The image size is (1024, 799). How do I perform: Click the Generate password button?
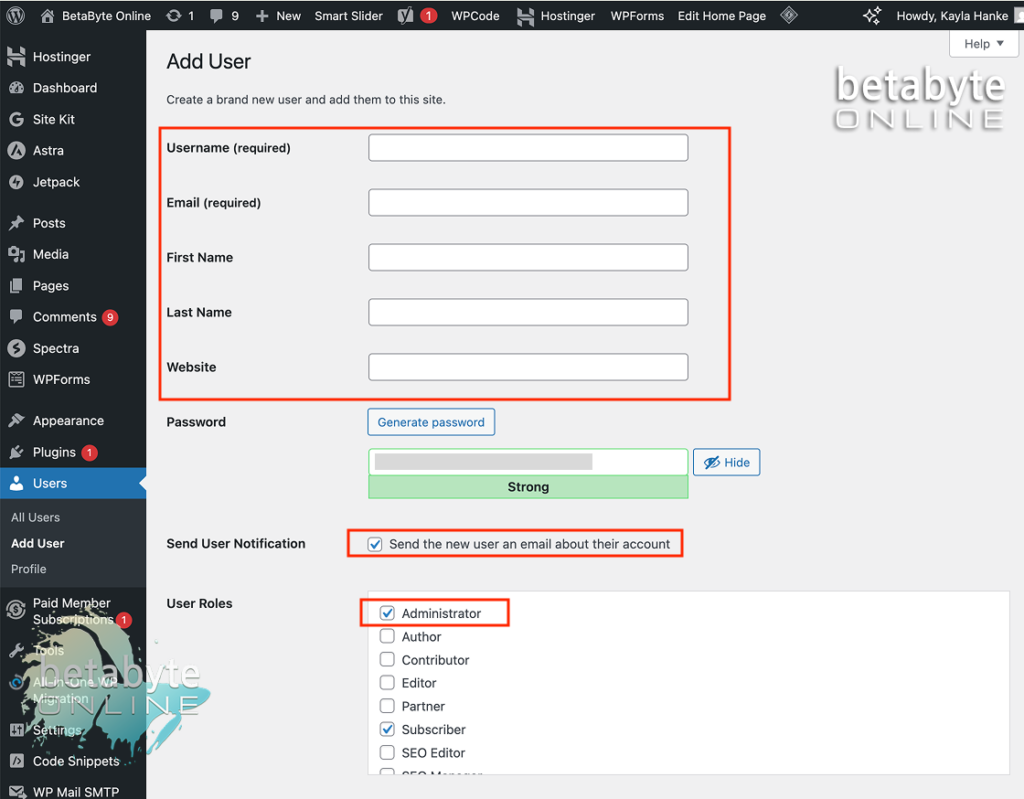pyautogui.click(x=431, y=422)
